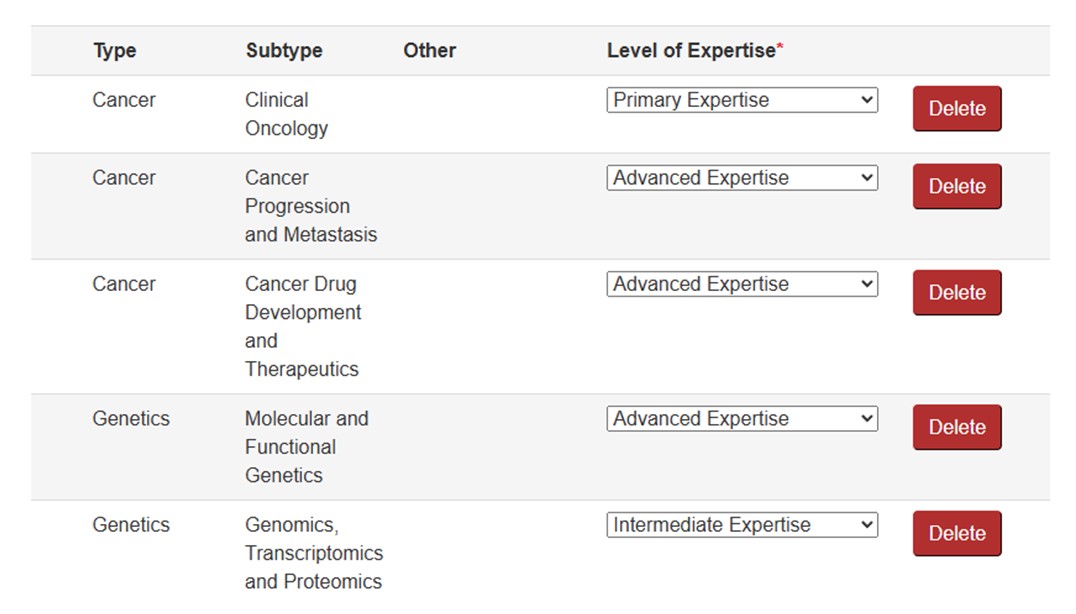Image resolution: width=1076 pixels, height=614 pixels.
Task: Expand expertise dropdown for Cancer Progression and Metastasis
Action: click(741, 178)
